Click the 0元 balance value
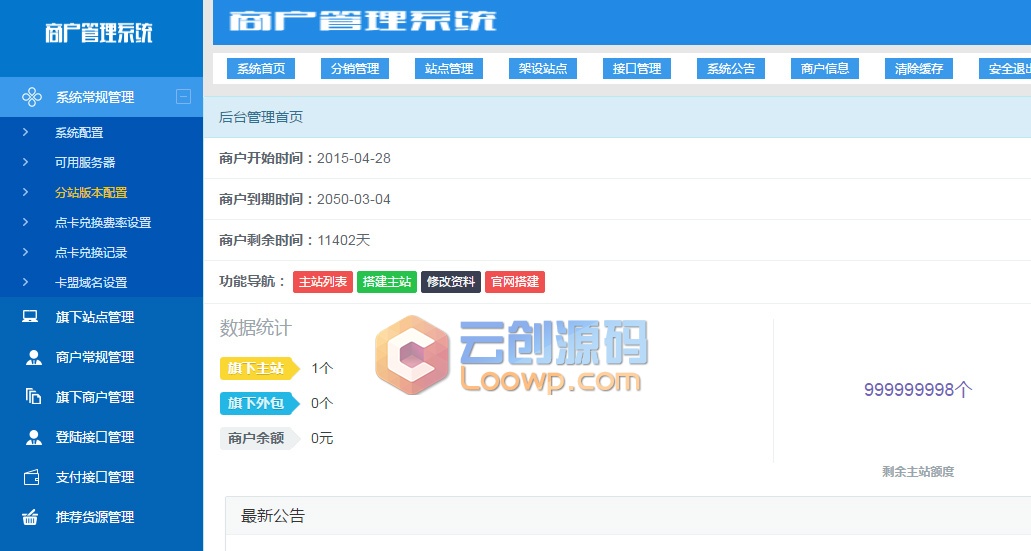1031x551 pixels. [322, 438]
